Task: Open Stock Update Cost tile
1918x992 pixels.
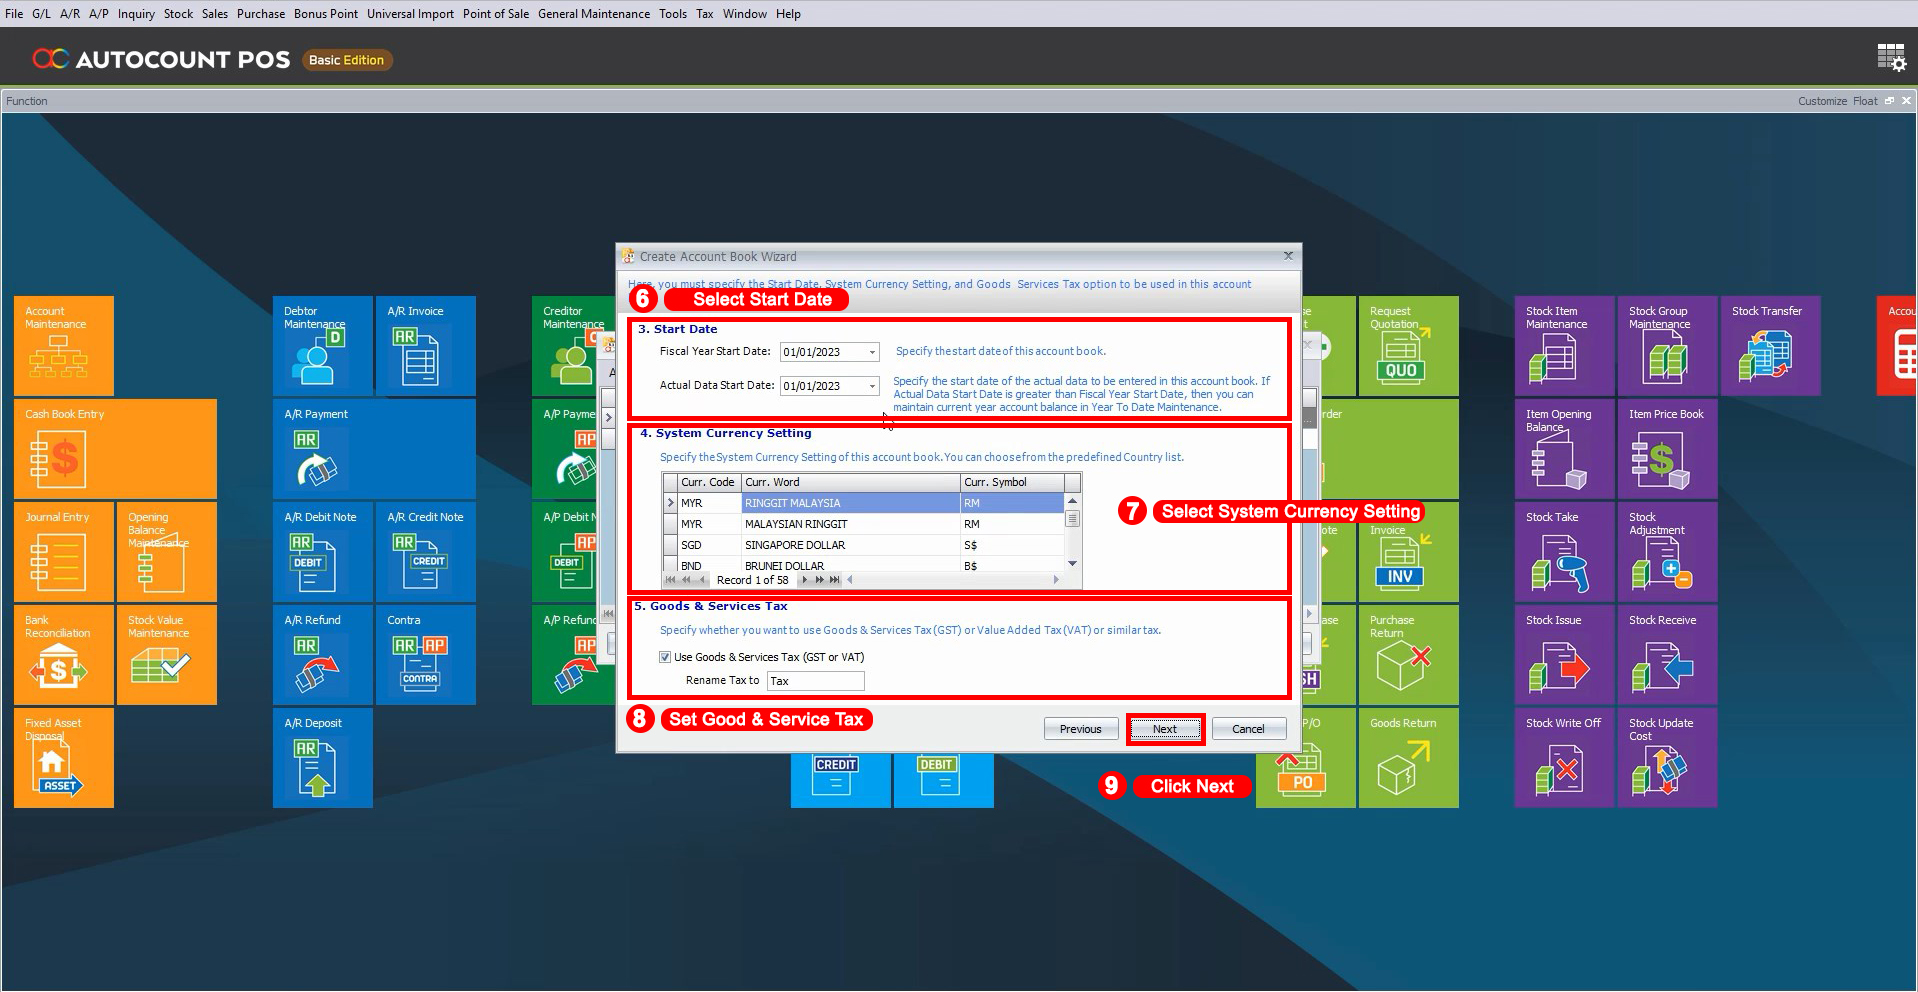Action: pyautogui.click(x=1668, y=757)
